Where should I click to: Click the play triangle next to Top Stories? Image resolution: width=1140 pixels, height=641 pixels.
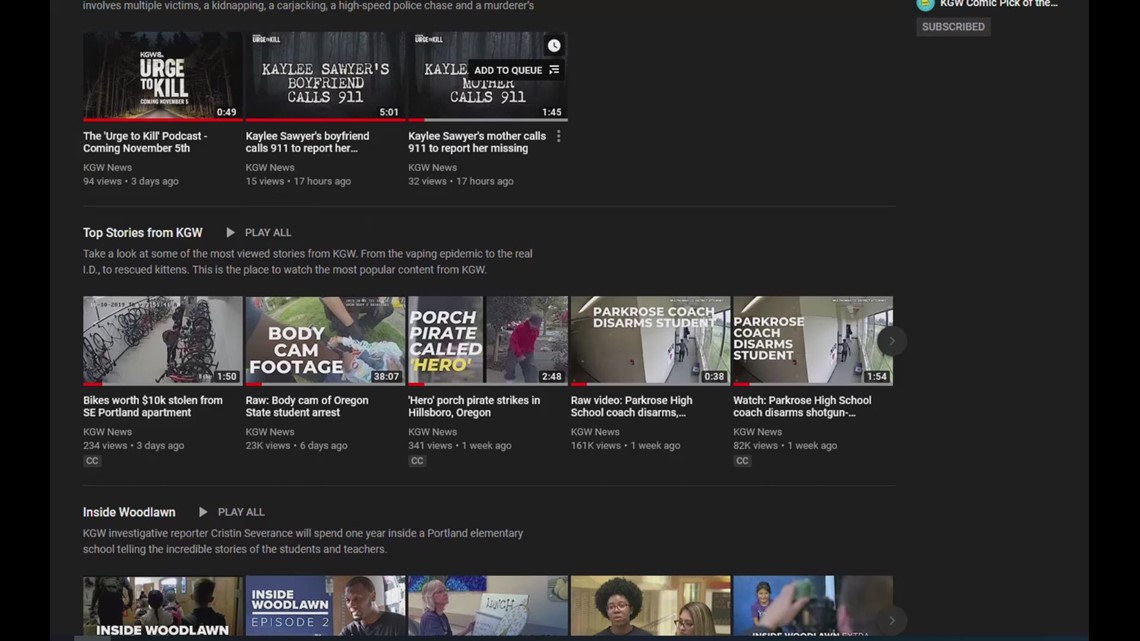[x=231, y=232]
